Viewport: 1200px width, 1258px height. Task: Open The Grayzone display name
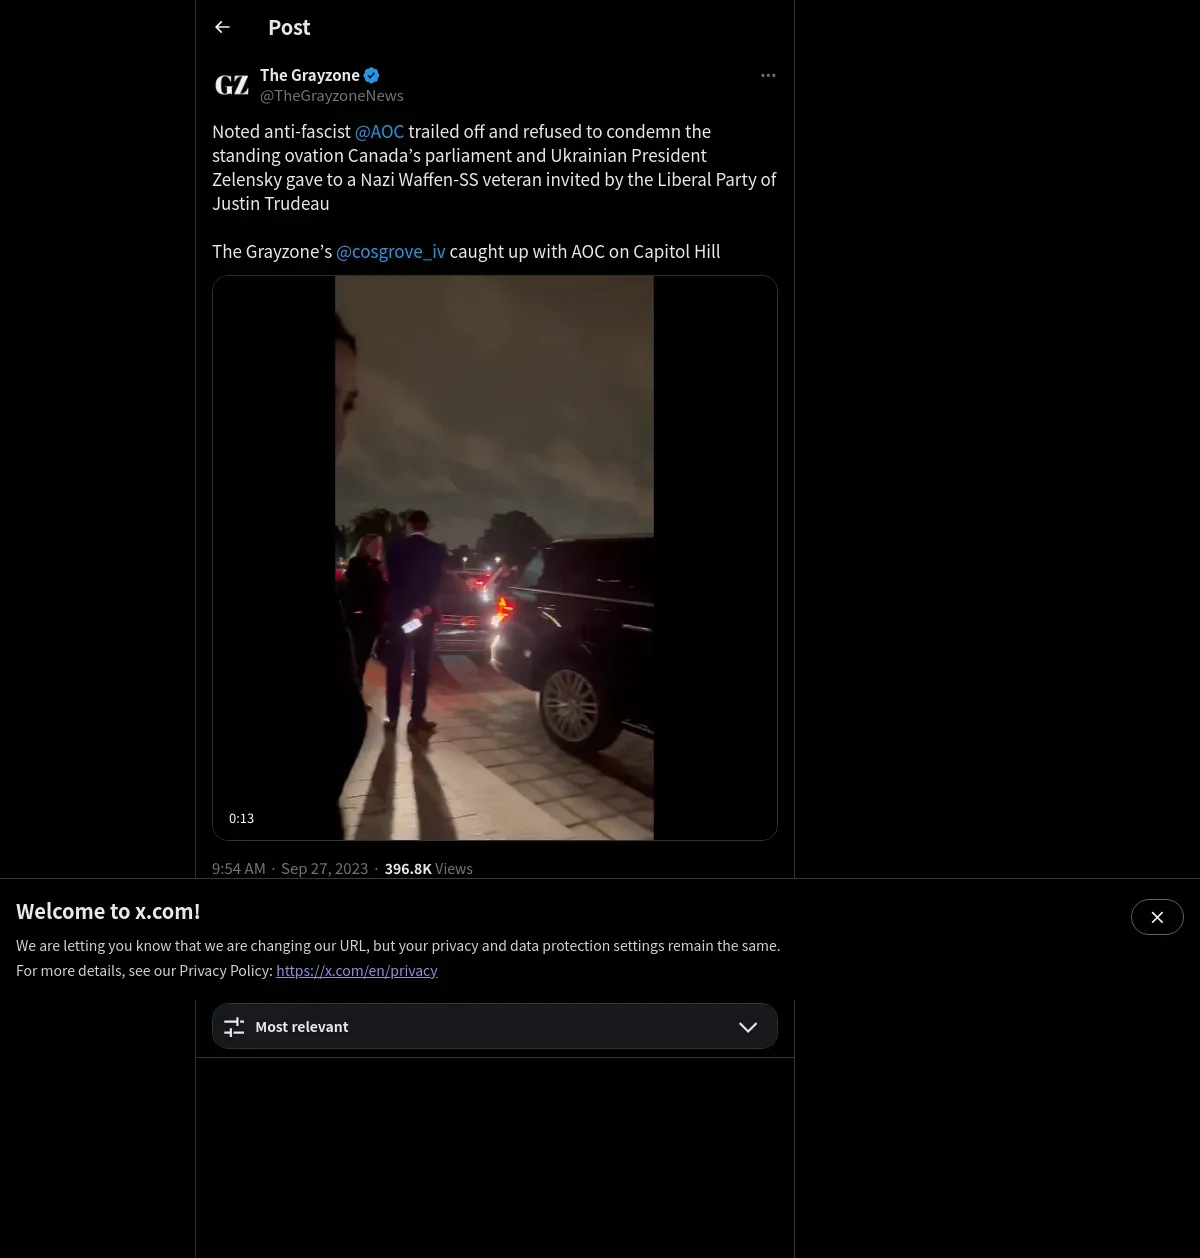point(310,75)
